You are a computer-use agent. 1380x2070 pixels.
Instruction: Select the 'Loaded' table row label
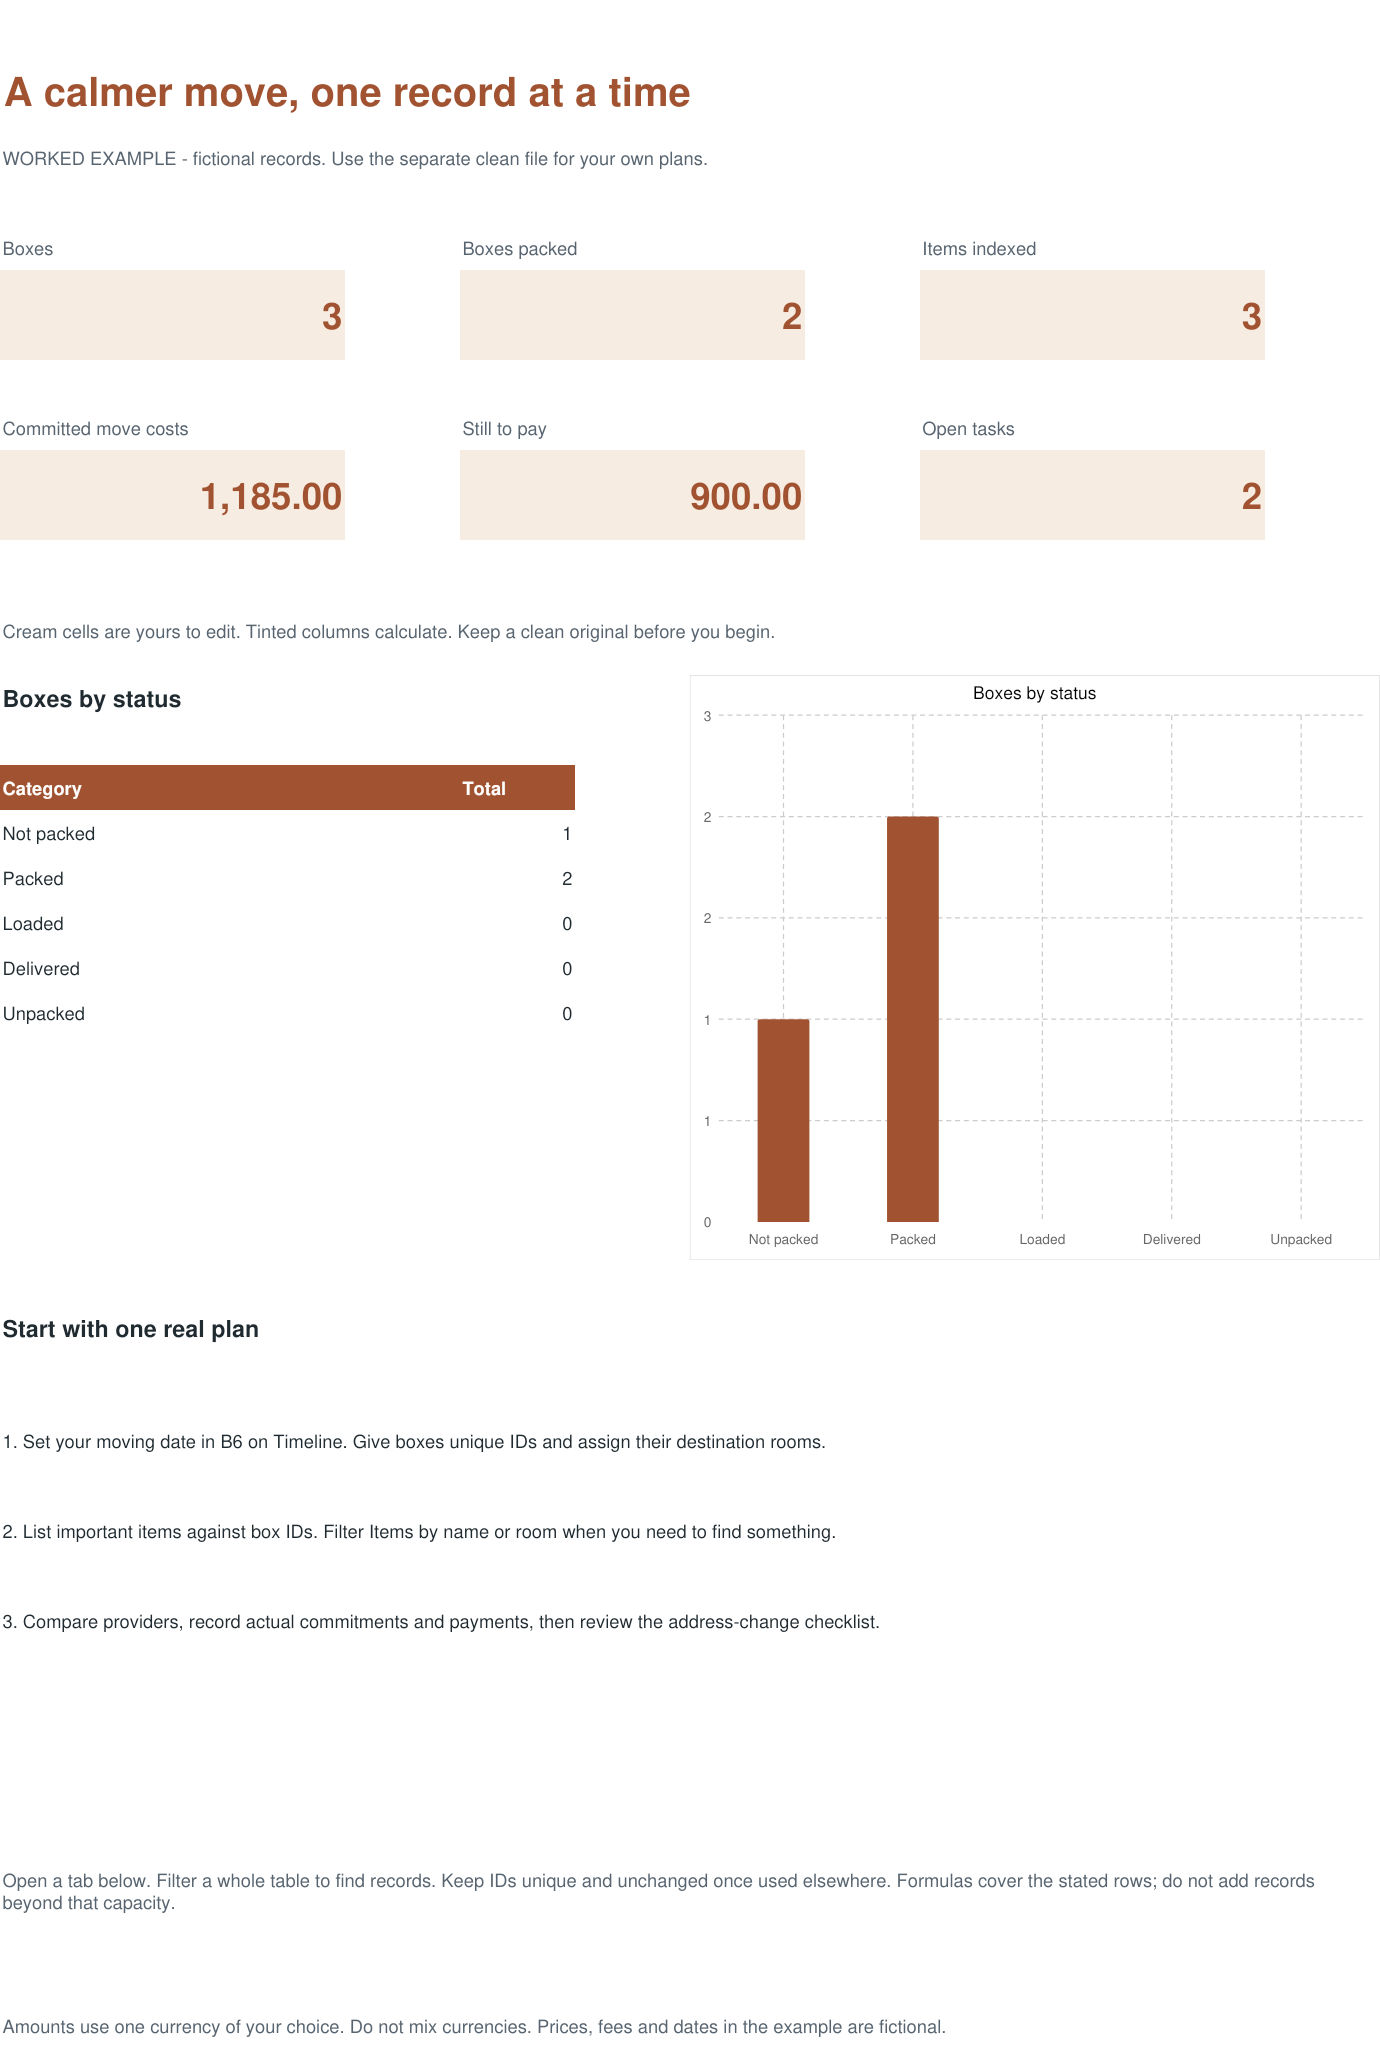(33, 924)
